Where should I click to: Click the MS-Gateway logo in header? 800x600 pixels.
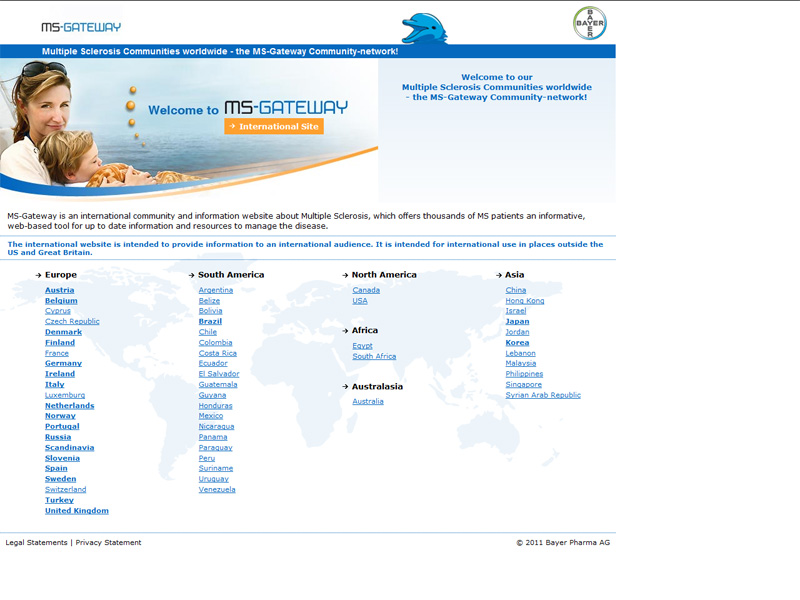81,27
